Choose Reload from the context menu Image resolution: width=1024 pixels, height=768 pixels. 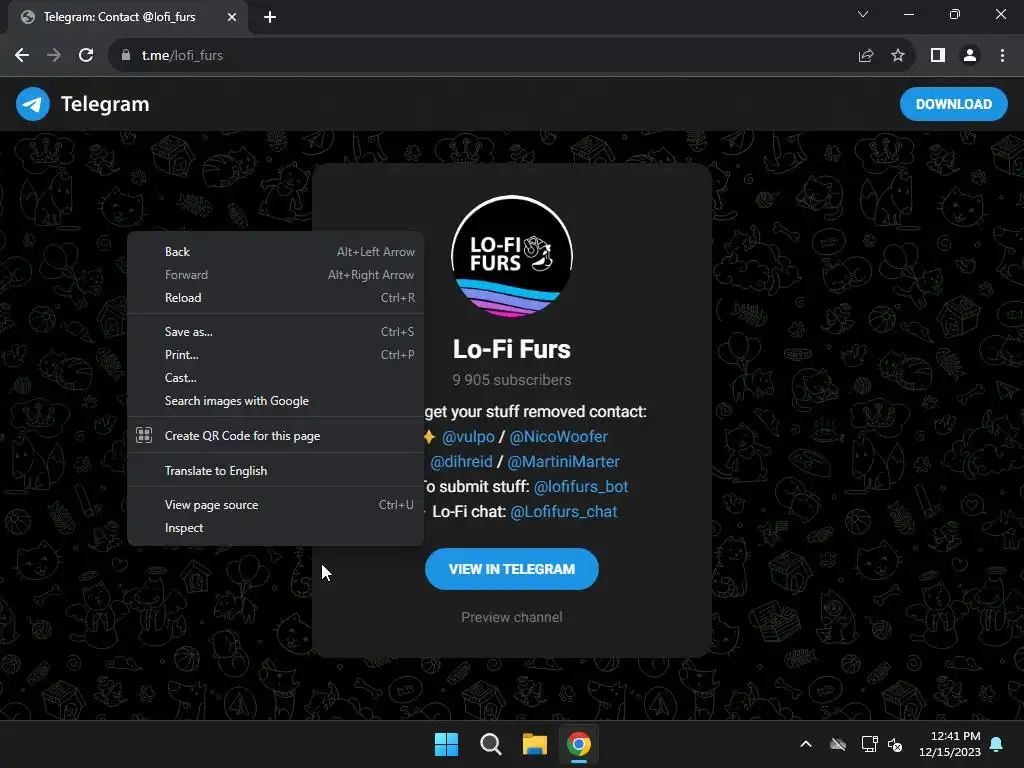pos(276,298)
